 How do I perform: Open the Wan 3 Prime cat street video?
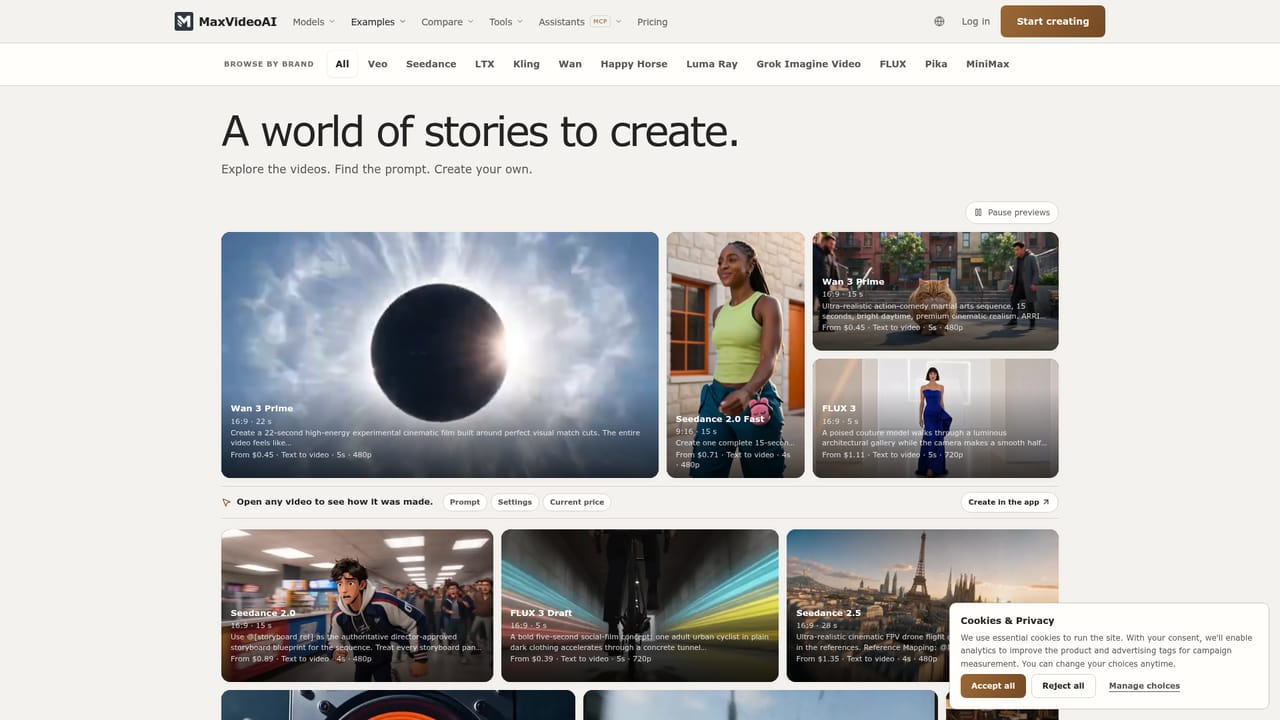click(936, 291)
